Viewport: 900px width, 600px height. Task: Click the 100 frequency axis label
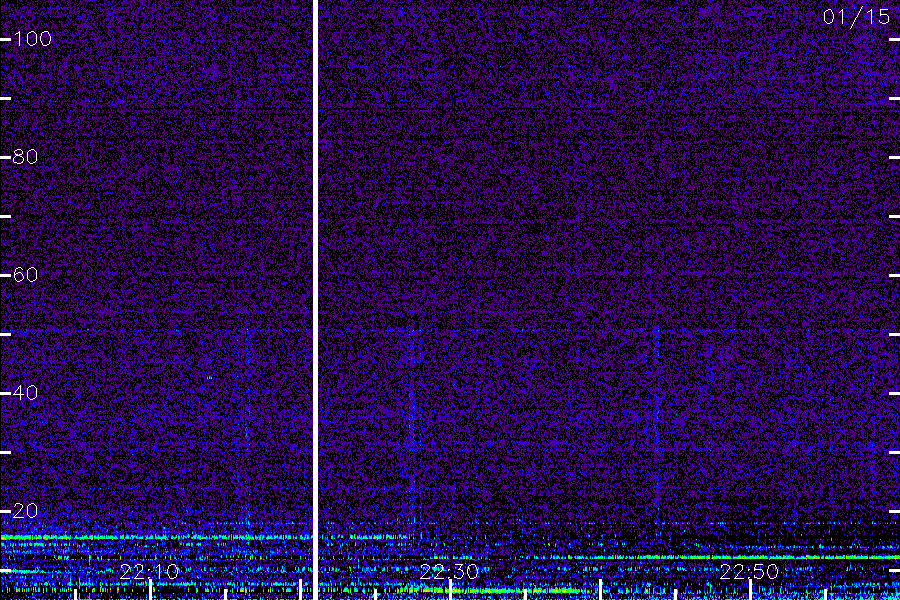tap(32, 39)
